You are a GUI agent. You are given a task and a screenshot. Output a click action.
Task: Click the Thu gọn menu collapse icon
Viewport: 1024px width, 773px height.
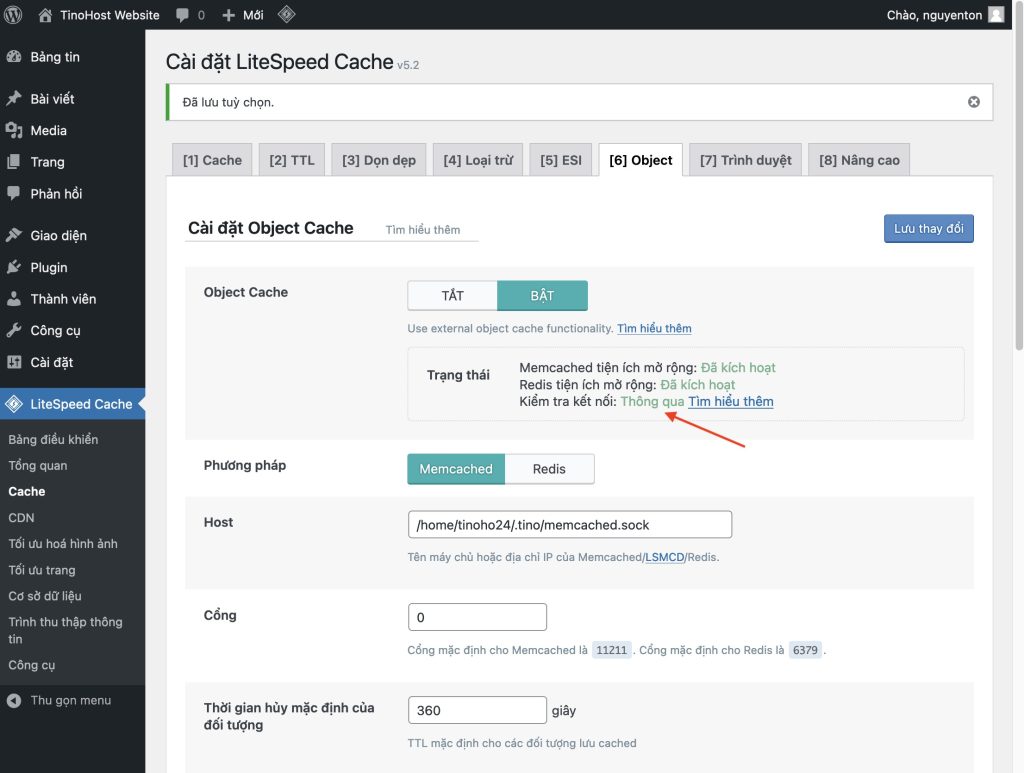(14, 701)
